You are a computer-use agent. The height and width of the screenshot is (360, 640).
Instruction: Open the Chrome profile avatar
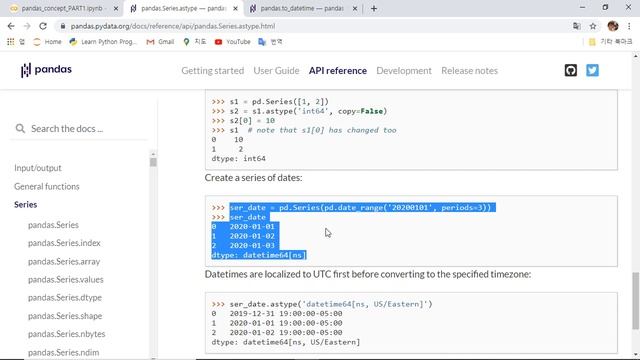(x=613, y=26)
